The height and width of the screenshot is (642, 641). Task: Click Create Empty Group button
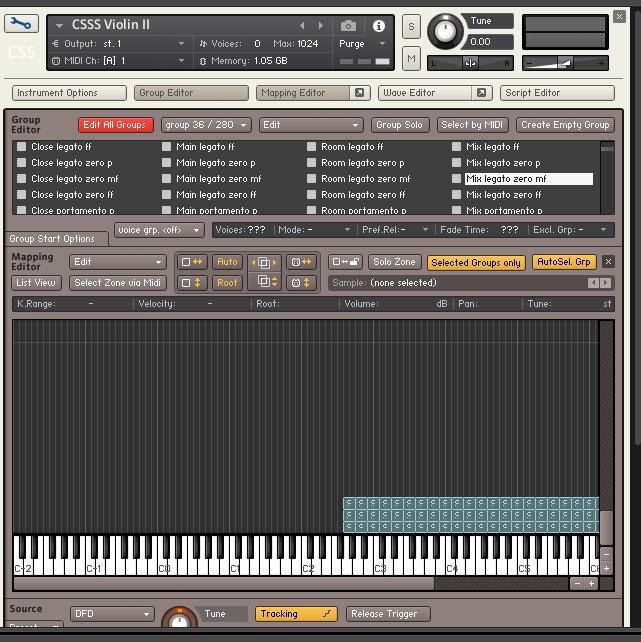(565, 125)
